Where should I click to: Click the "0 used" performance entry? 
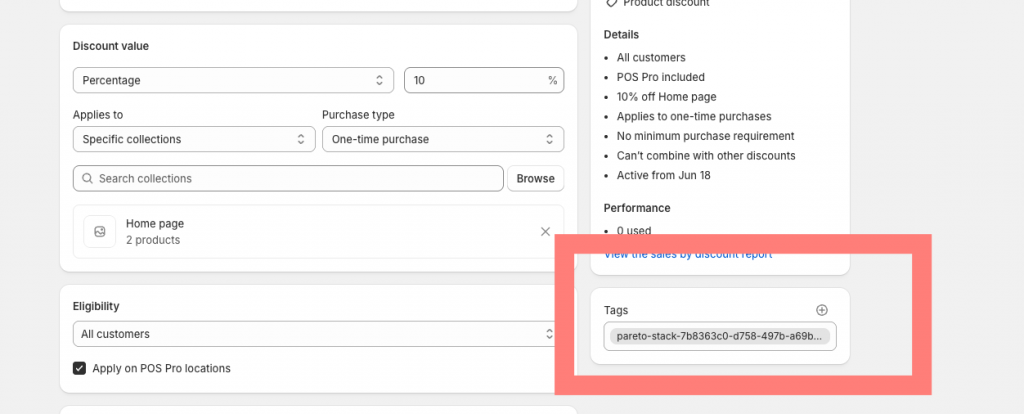tap(634, 231)
